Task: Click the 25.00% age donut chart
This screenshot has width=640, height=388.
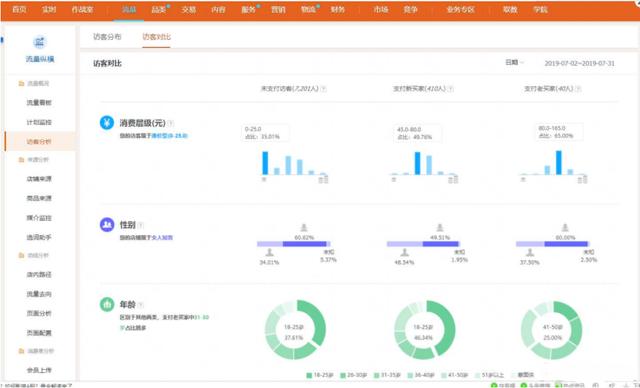Action: [x=552, y=330]
